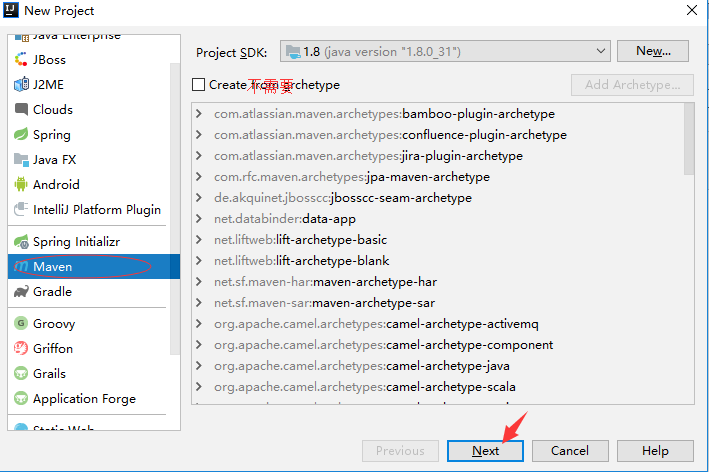
Task: Expand lift-archetype-blank entry
Action: 199,261
